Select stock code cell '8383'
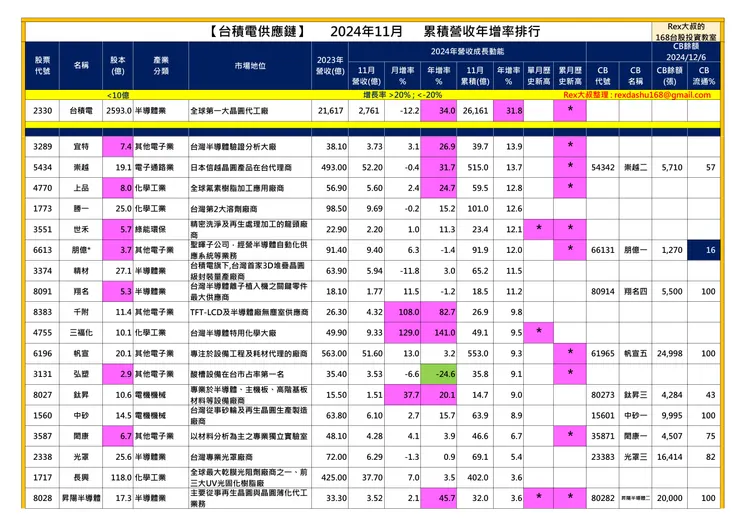The image size is (740, 523). (42, 312)
